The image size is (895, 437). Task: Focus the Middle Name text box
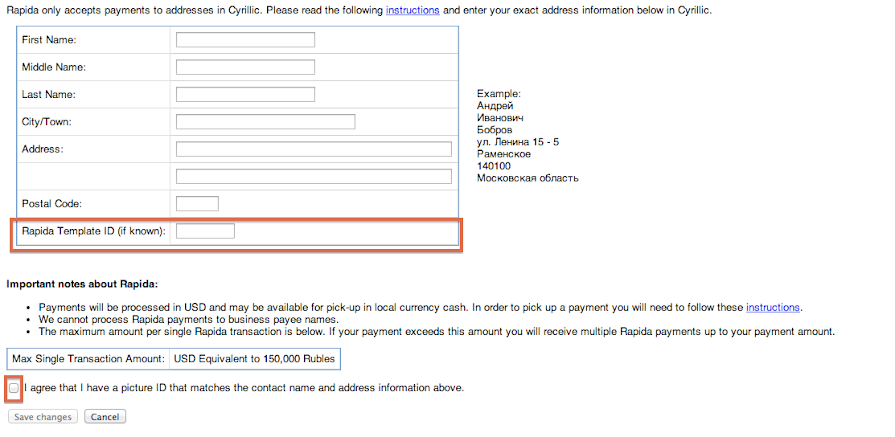click(245, 68)
